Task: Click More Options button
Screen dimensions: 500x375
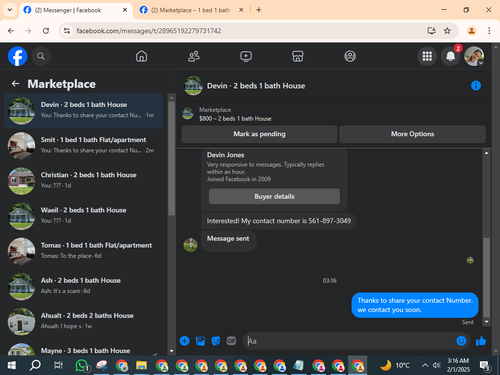Action: (x=412, y=134)
